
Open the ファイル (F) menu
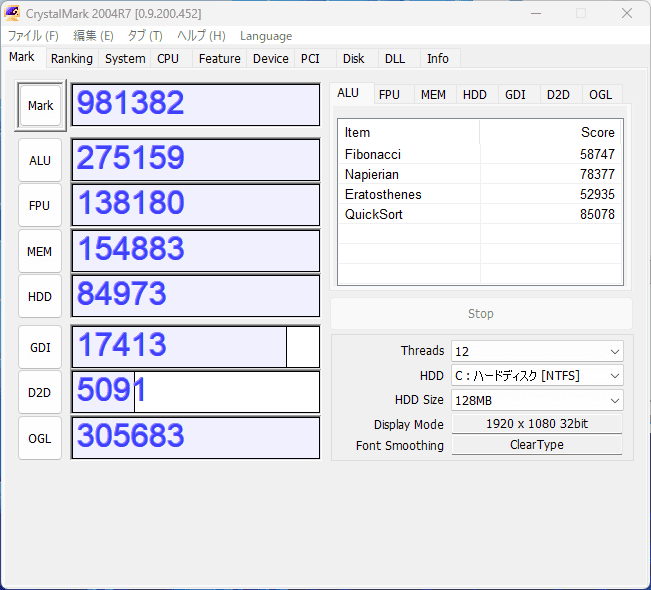pos(33,36)
